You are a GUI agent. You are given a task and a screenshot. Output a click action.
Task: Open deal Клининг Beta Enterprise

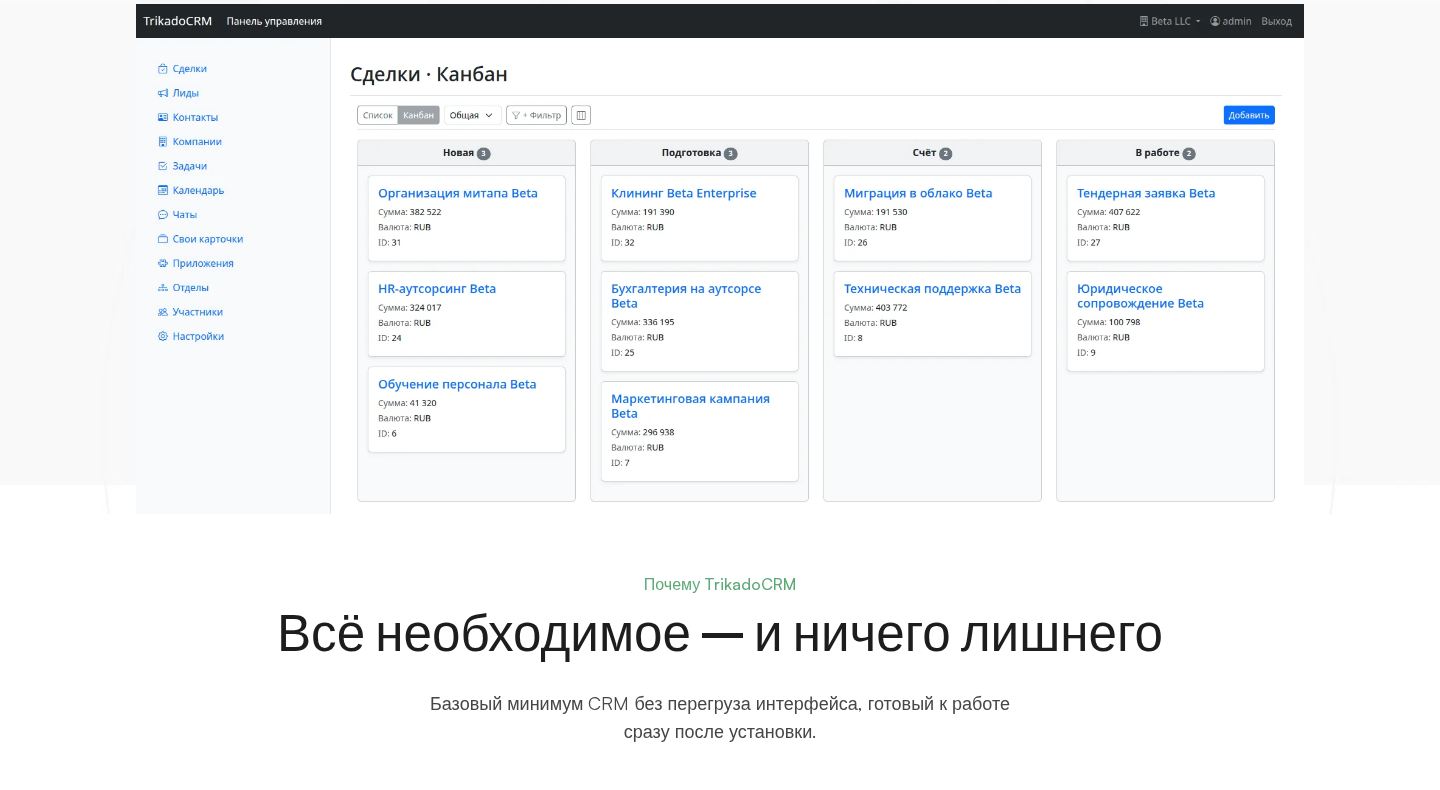point(684,193)
